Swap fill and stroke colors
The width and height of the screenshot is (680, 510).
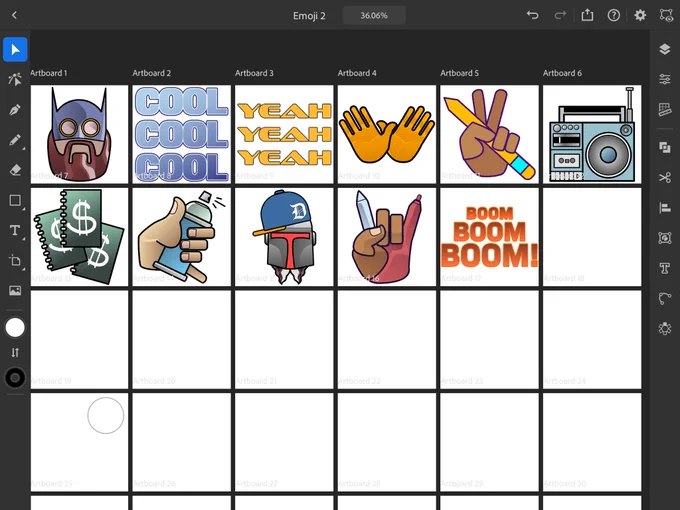click(15, 353)
